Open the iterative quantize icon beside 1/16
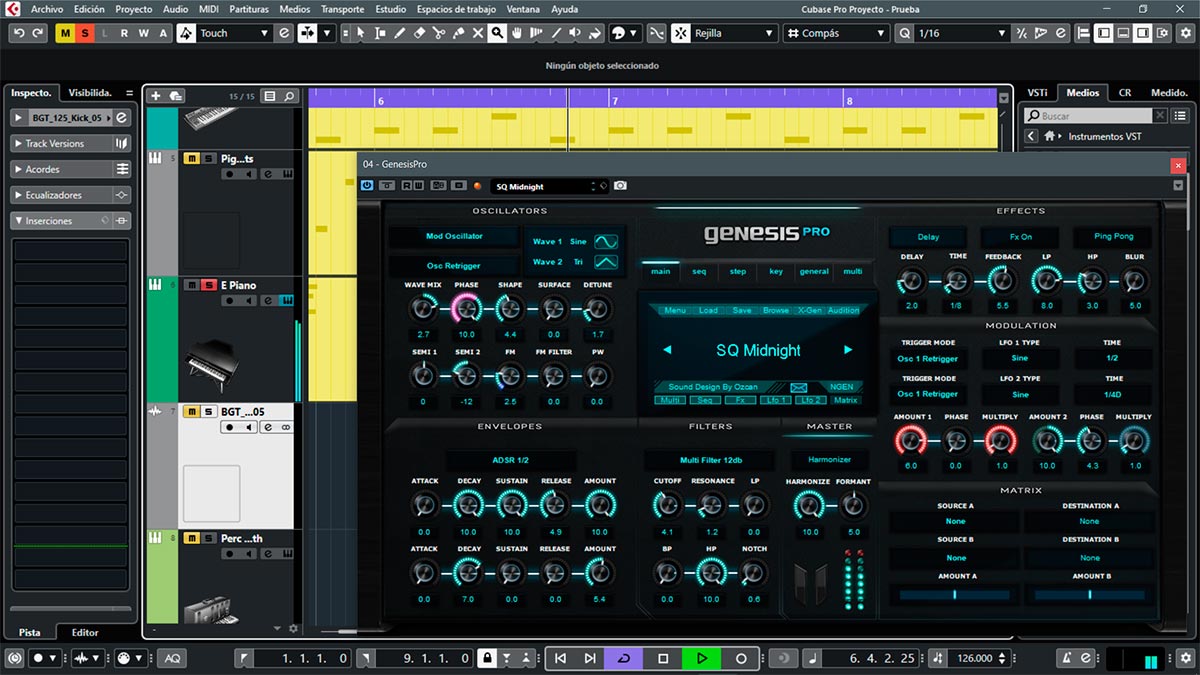The height and width of the screenshot is (675, 1200). point(1022,33)
